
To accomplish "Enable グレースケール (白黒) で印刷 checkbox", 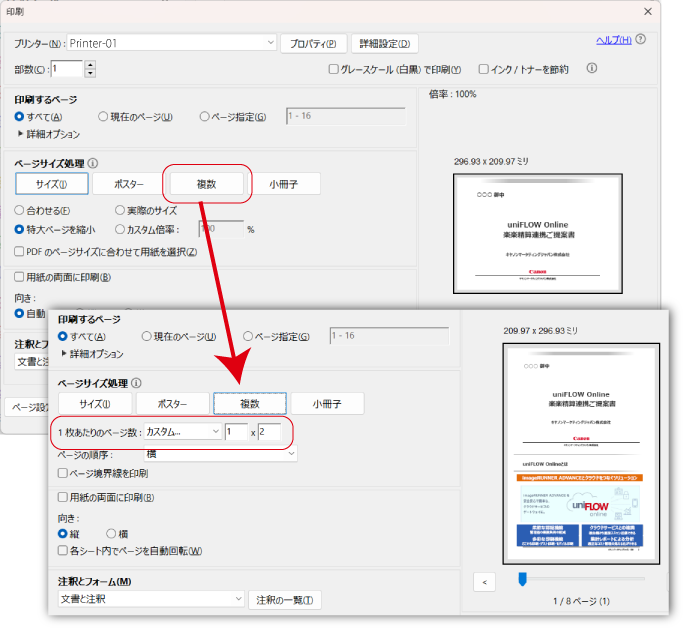I will pyautogui.click(x=335, y=70).
